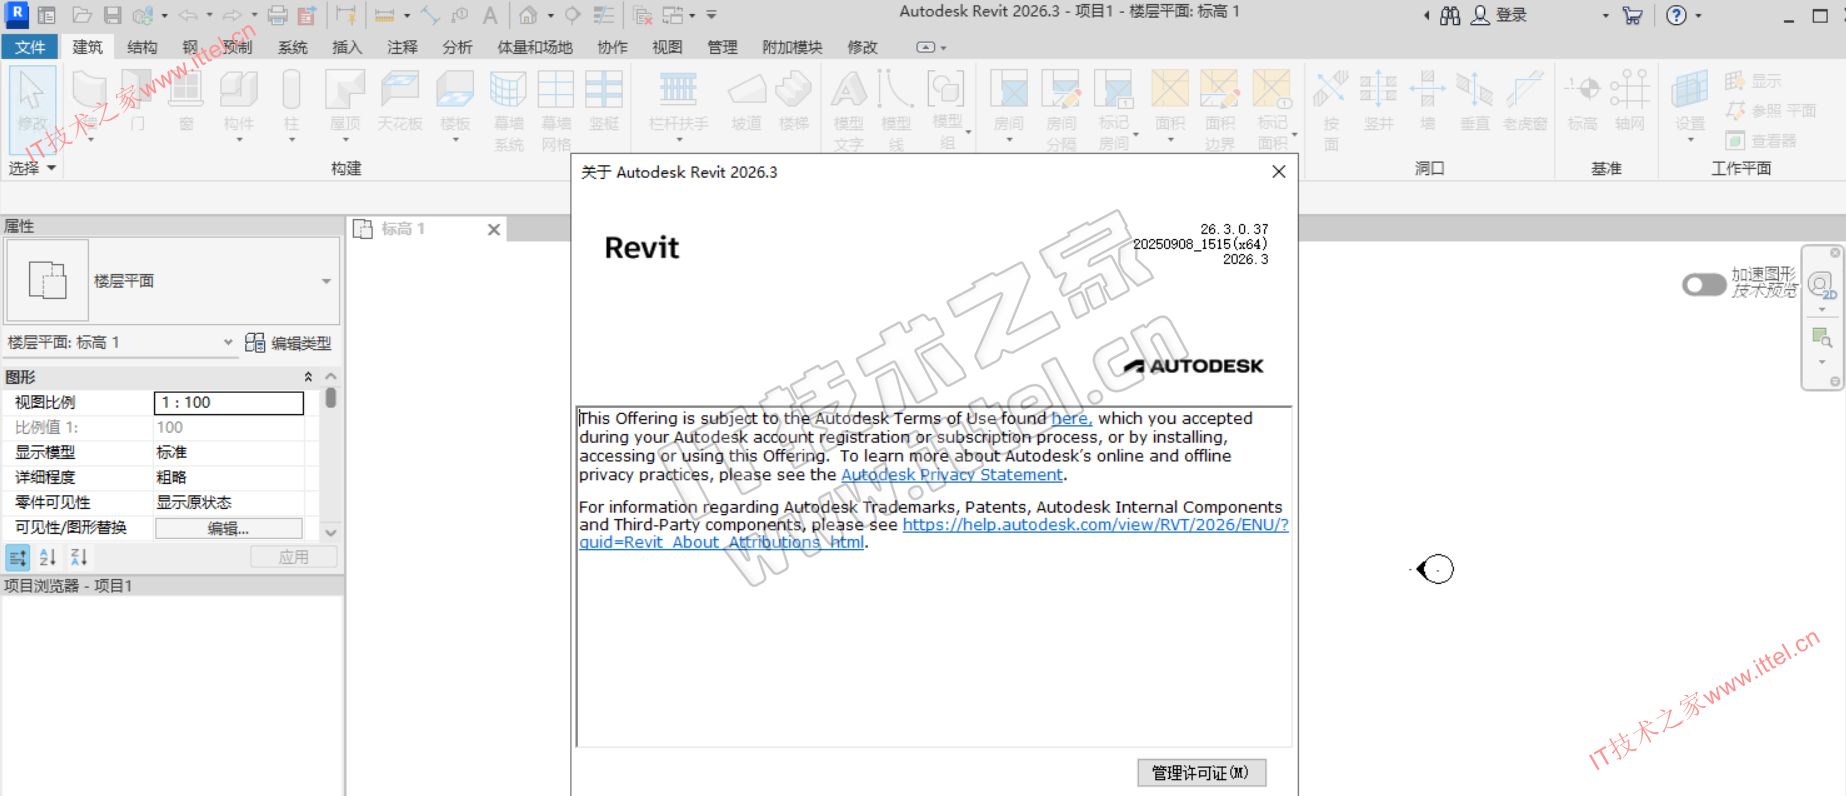Toggle property categorized sort button in Properties panel
This screenshot has height=796, width=1846.
click(18, 558)
